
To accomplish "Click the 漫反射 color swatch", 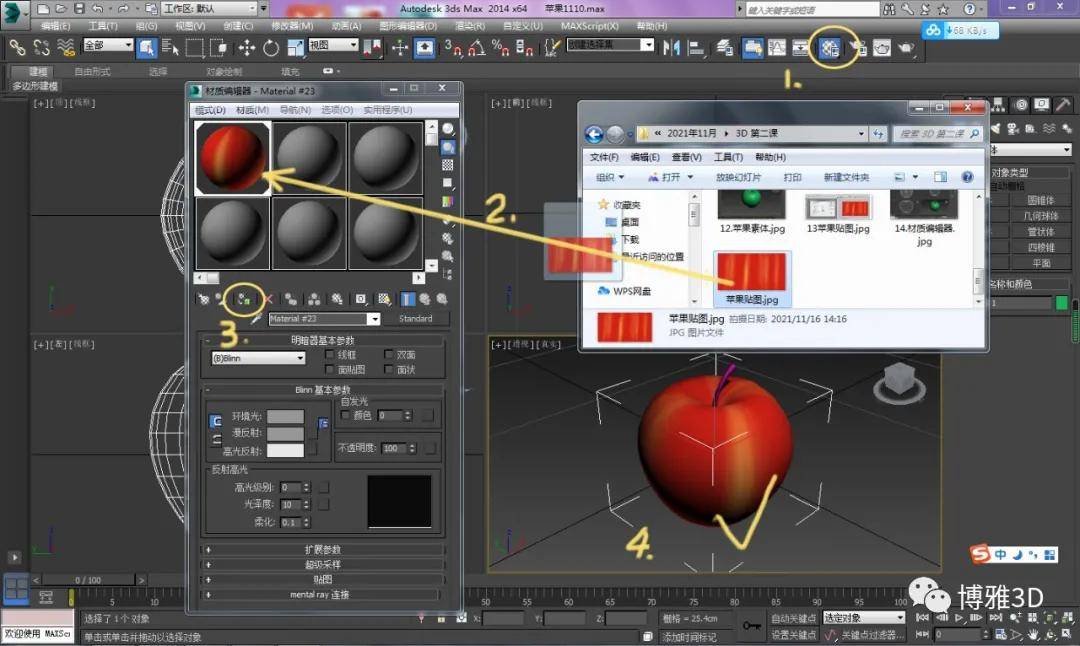I will coord(285,433).
